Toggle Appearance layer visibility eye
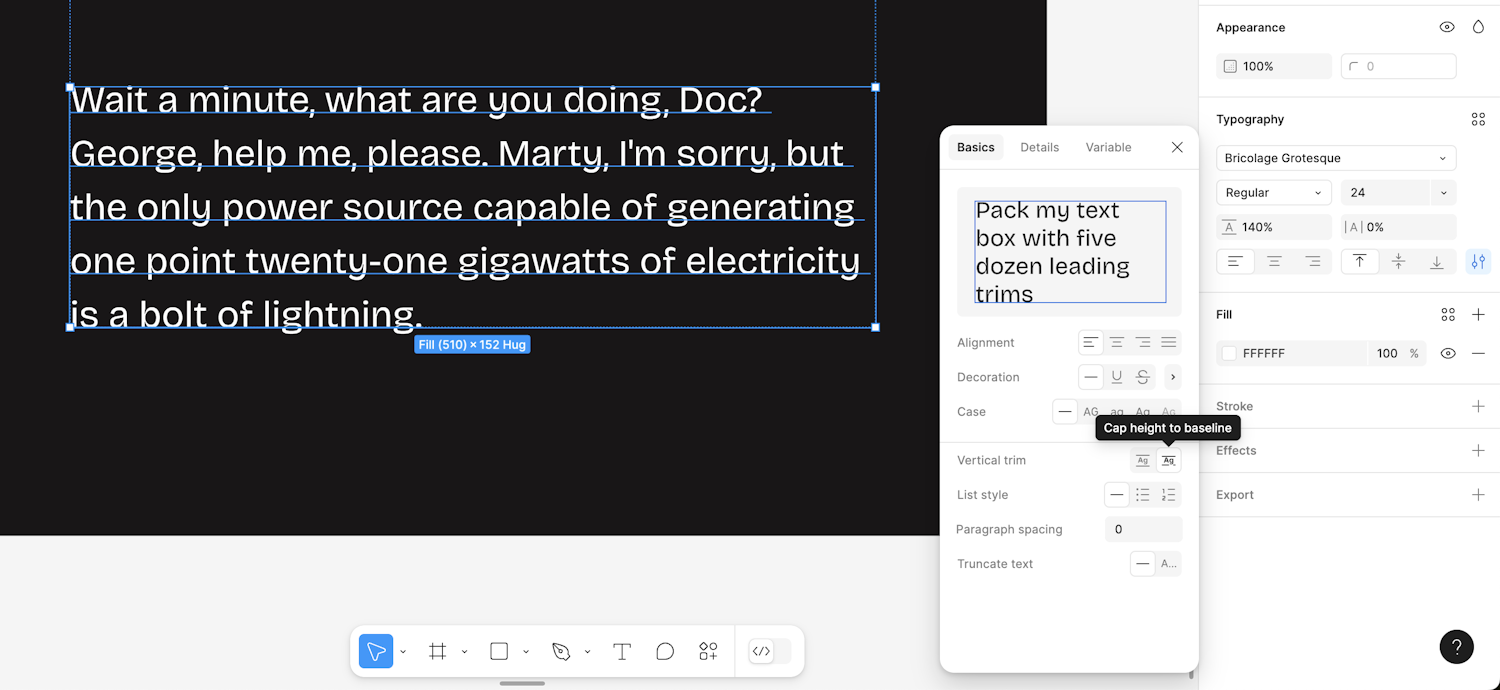This screenshot has height=690, width=1500. [1447, 27]
